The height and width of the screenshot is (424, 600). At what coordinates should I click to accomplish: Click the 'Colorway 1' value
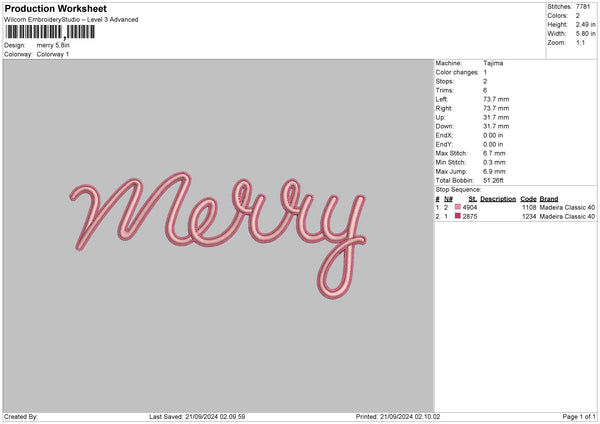tap(53, 54)
